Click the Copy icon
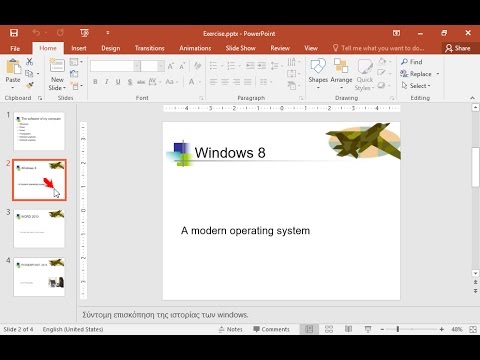This screenshot has height=360, width=480. pyautogui.click(x=29, y=73)
